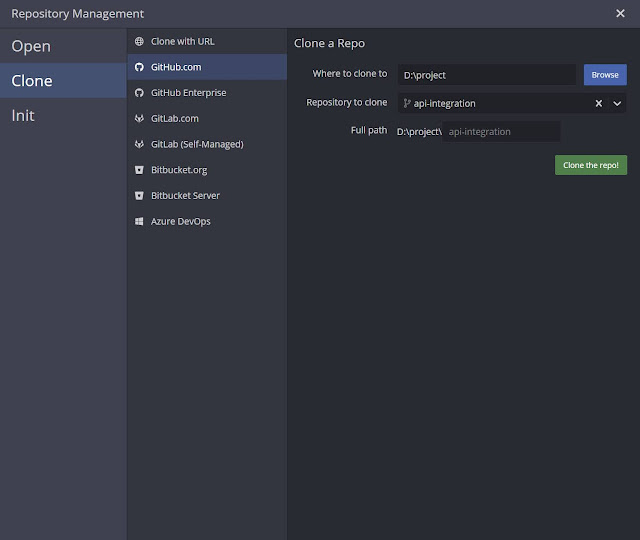Select the Clone tab
Screen dimensions: 640x540
pyautogui.click(x=63, y=80)
